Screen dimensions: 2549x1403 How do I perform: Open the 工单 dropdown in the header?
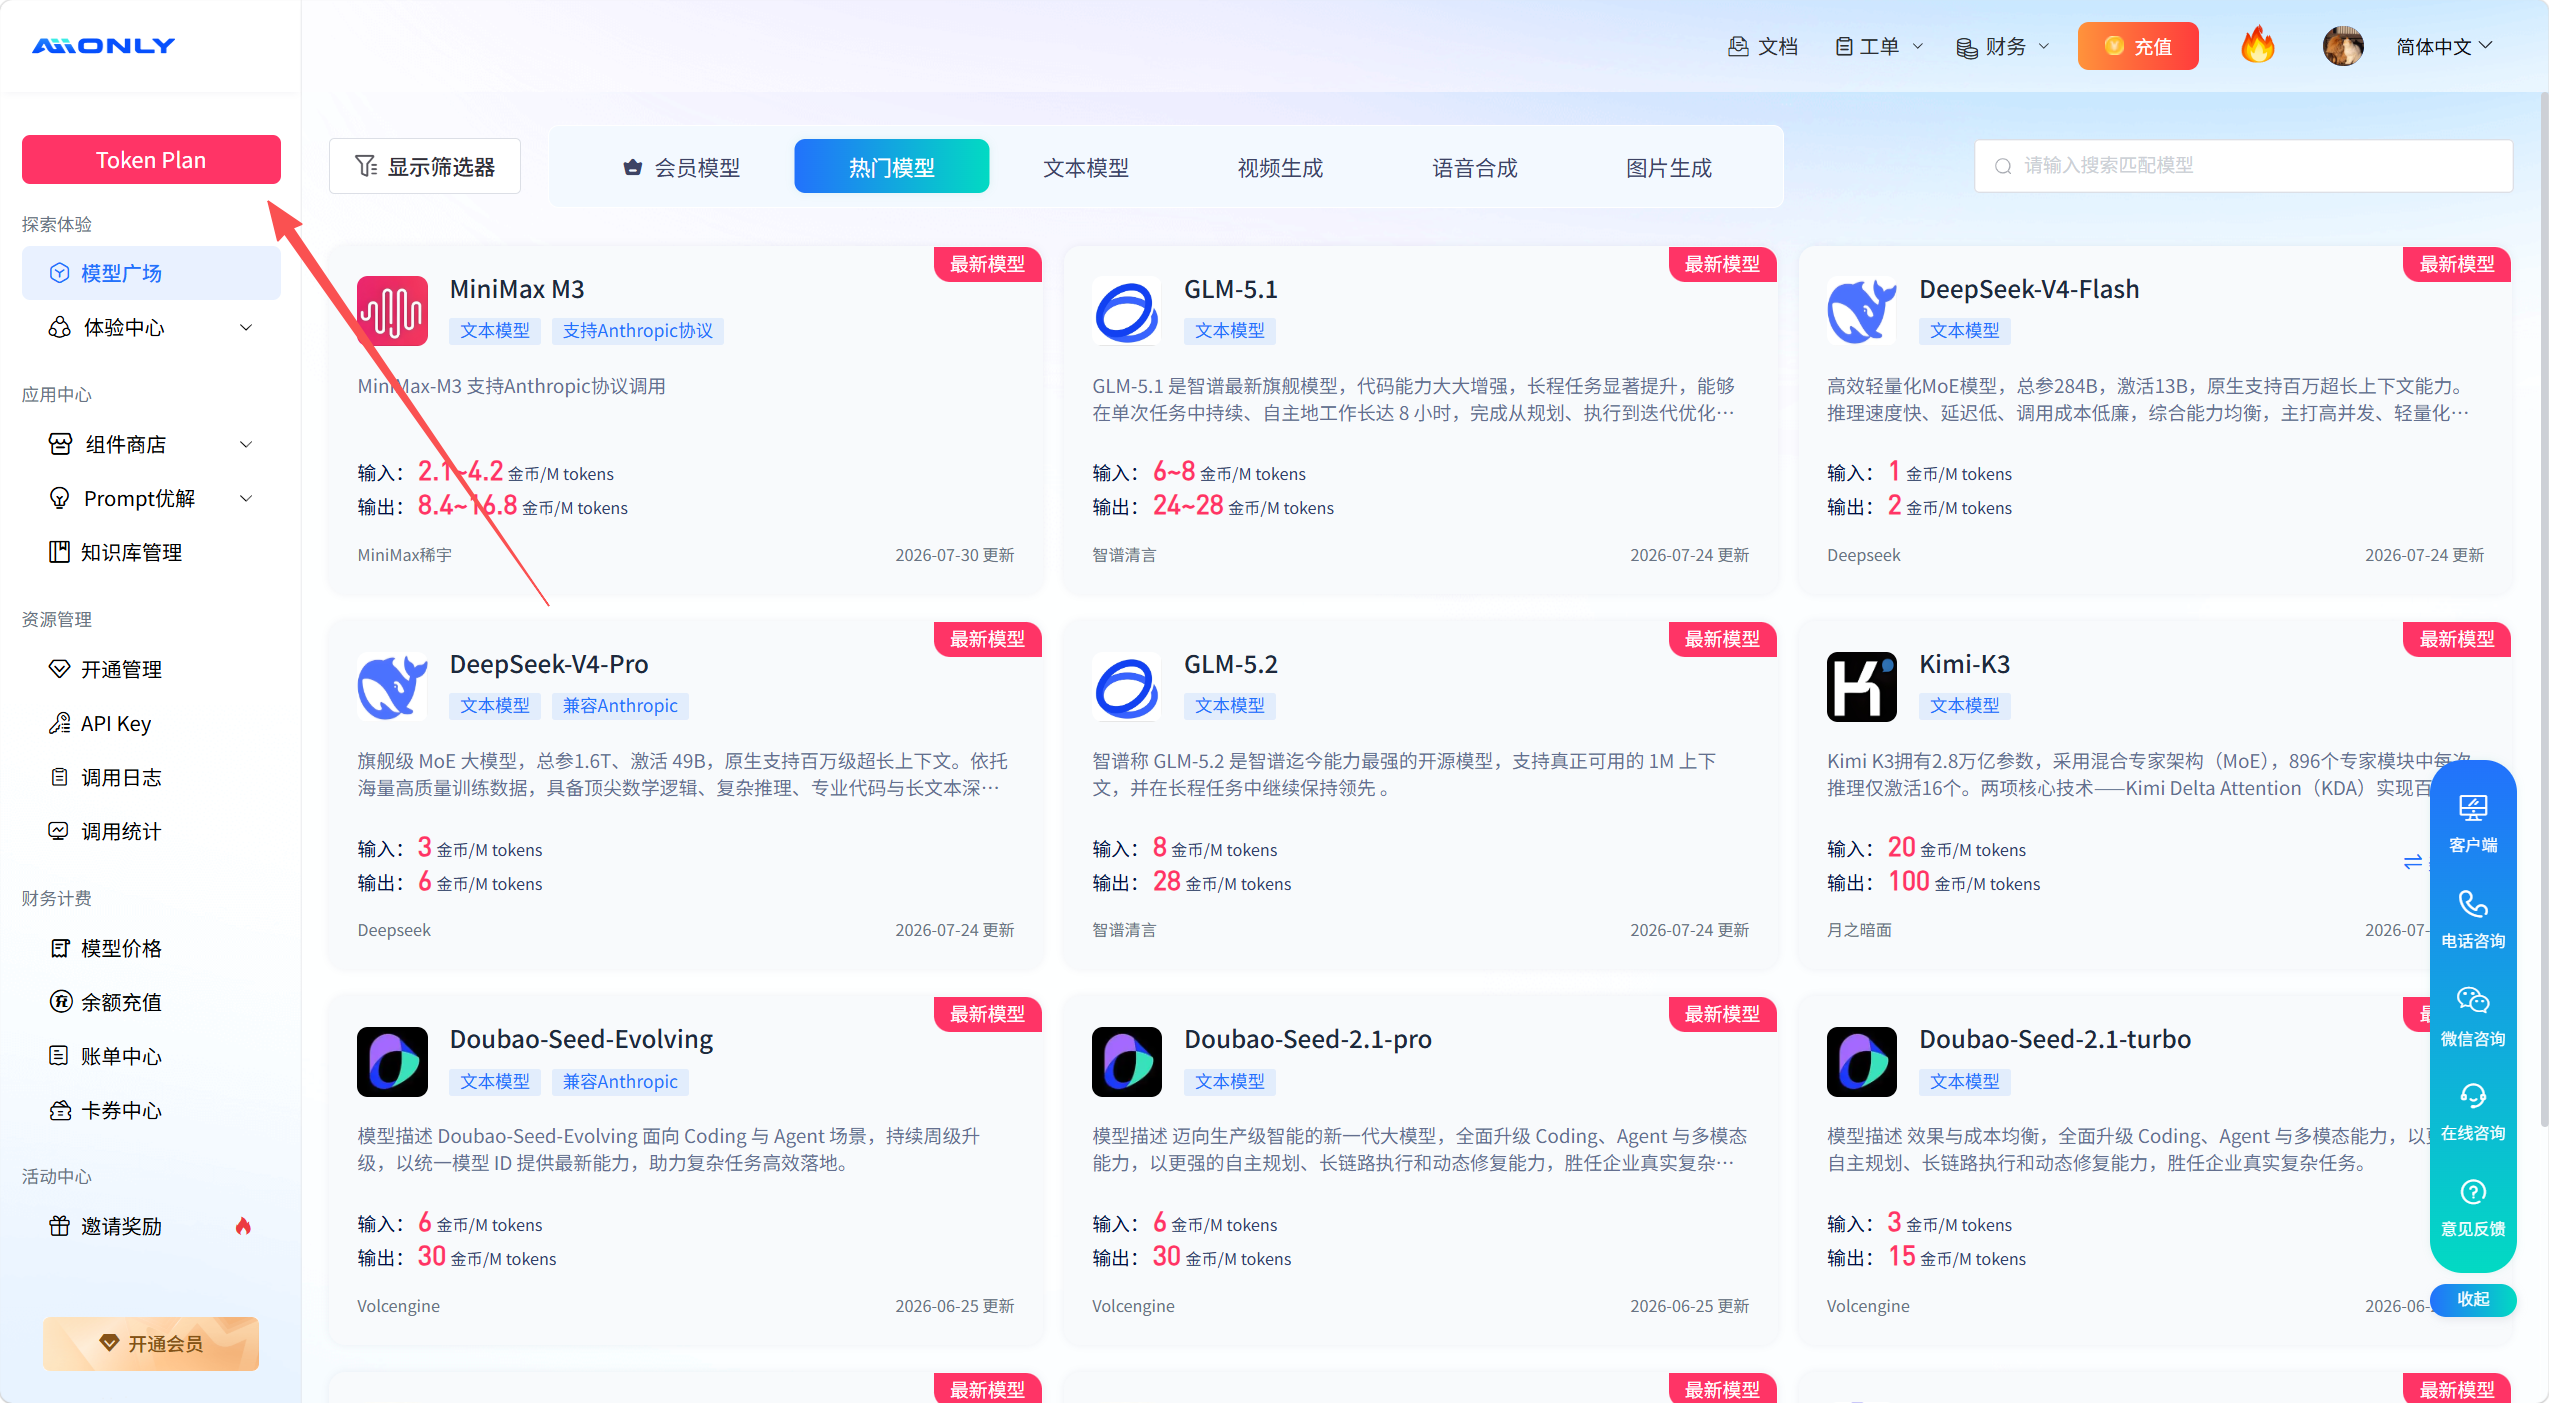point(1878,47)
